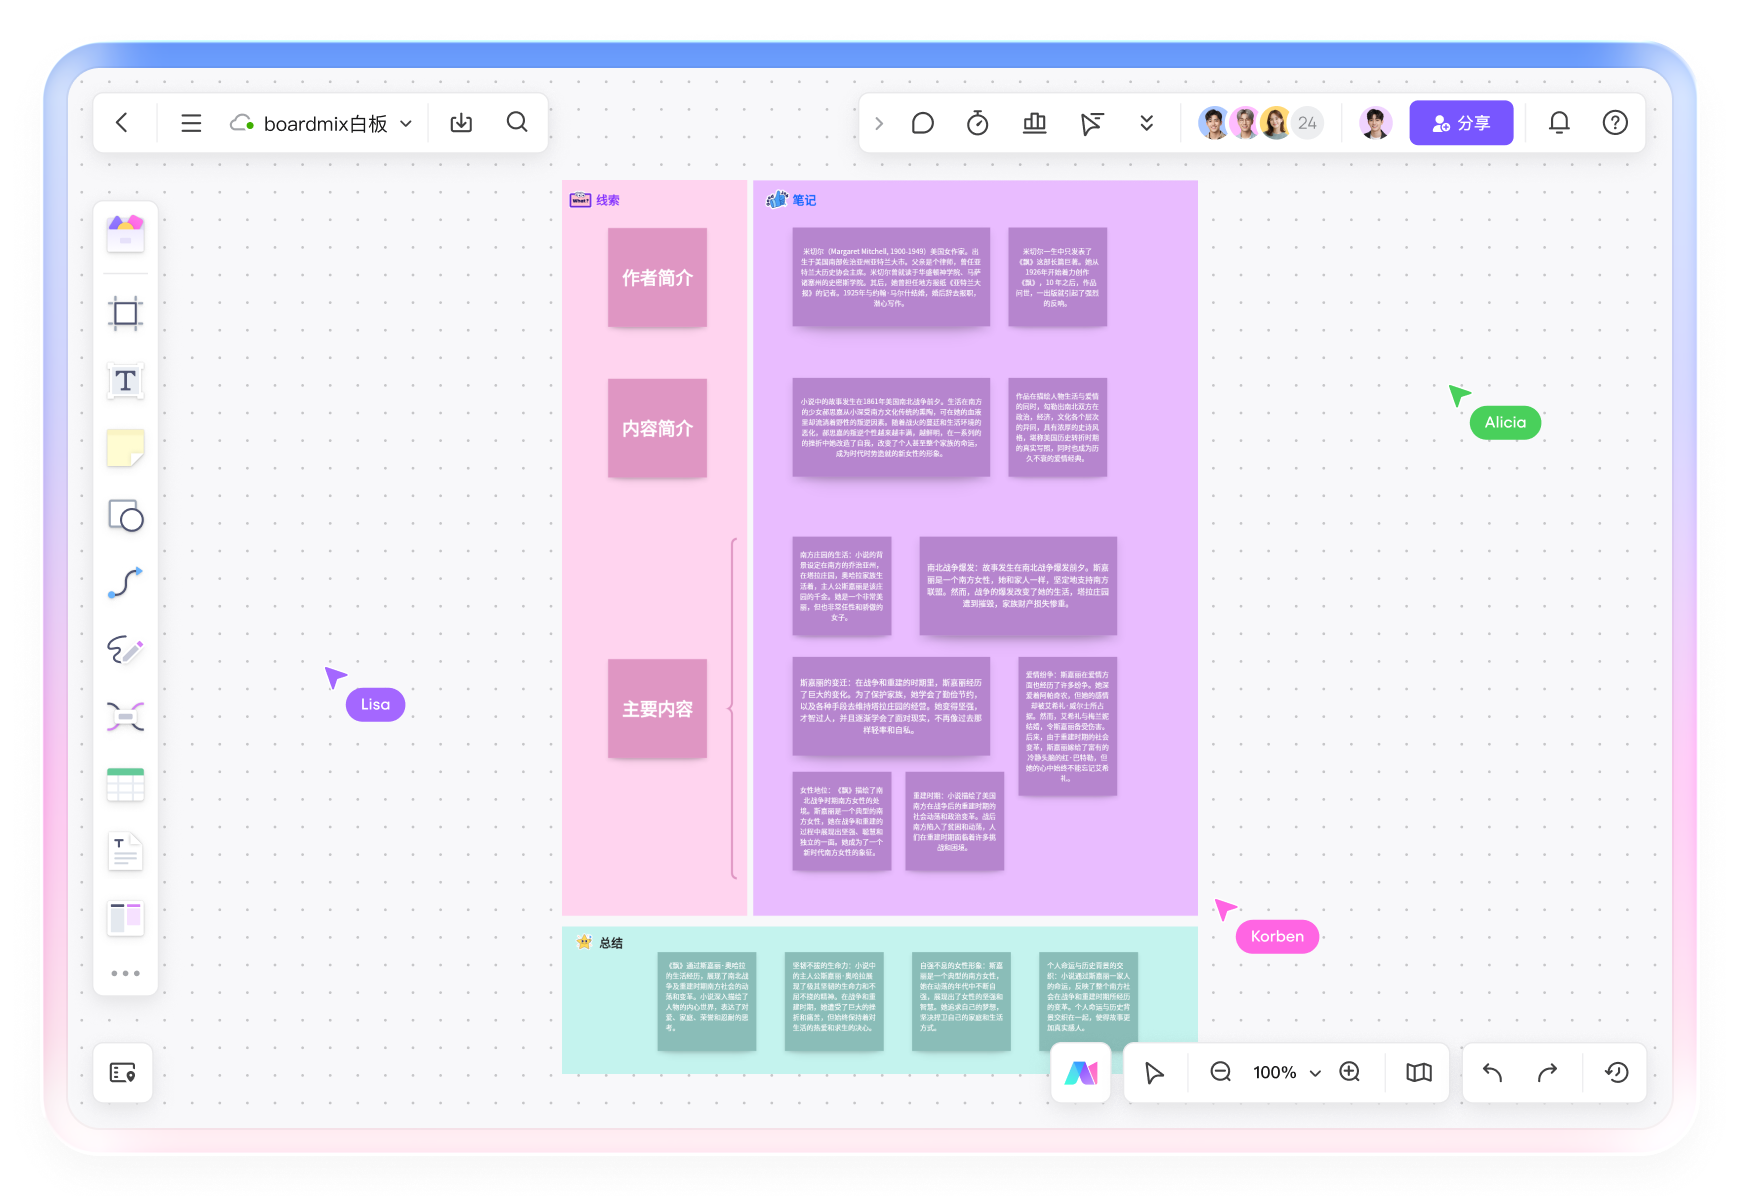Viewport: 1740px width, 1196px height.
Task: Toggle the minimap view
Action: (1418, 1073)
